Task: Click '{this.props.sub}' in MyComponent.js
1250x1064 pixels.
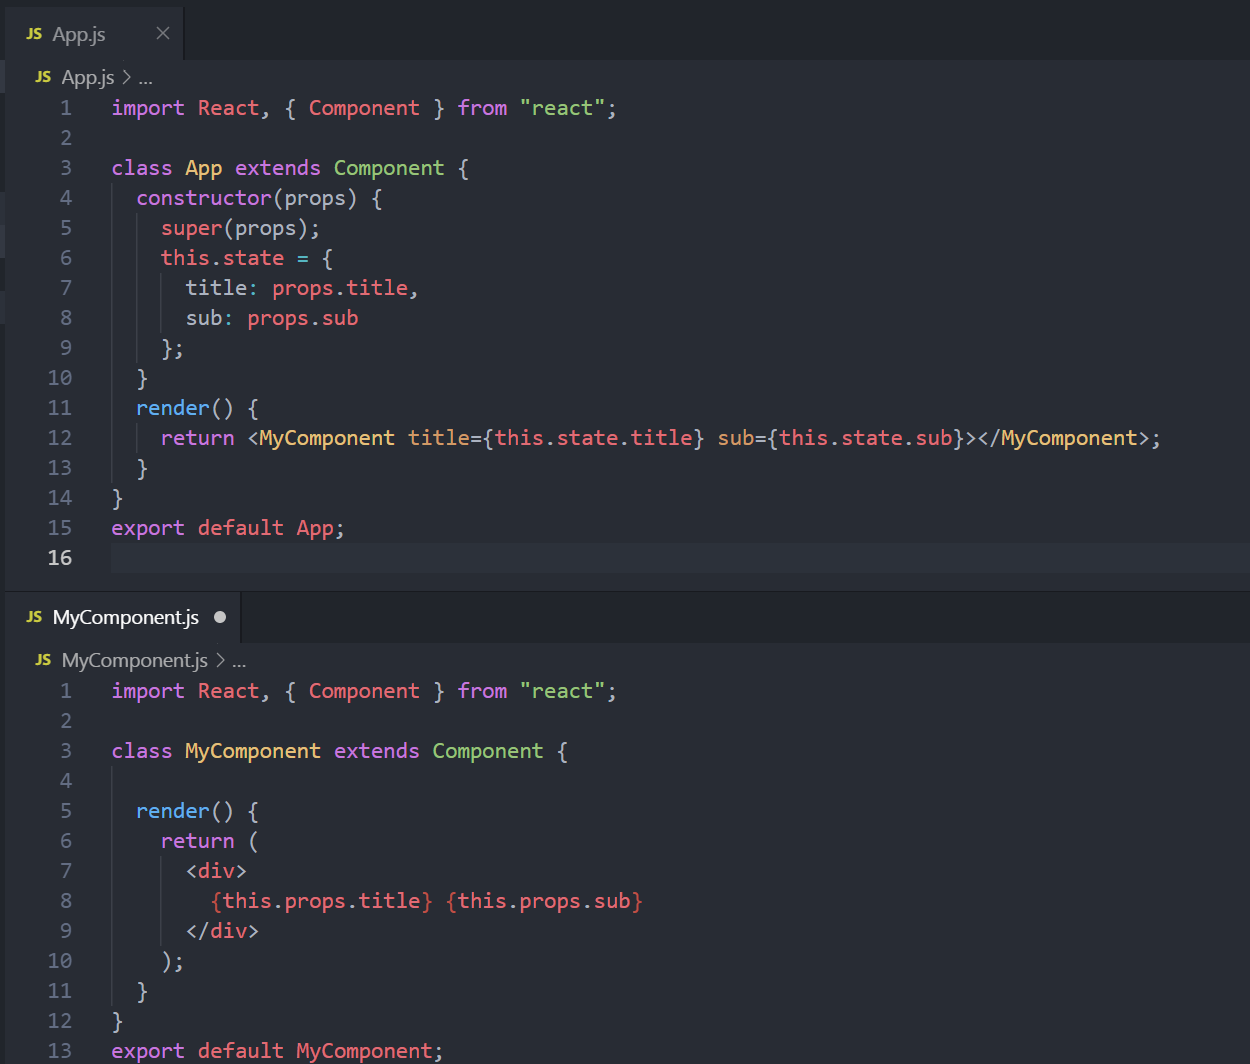Action: click(544, 901)
